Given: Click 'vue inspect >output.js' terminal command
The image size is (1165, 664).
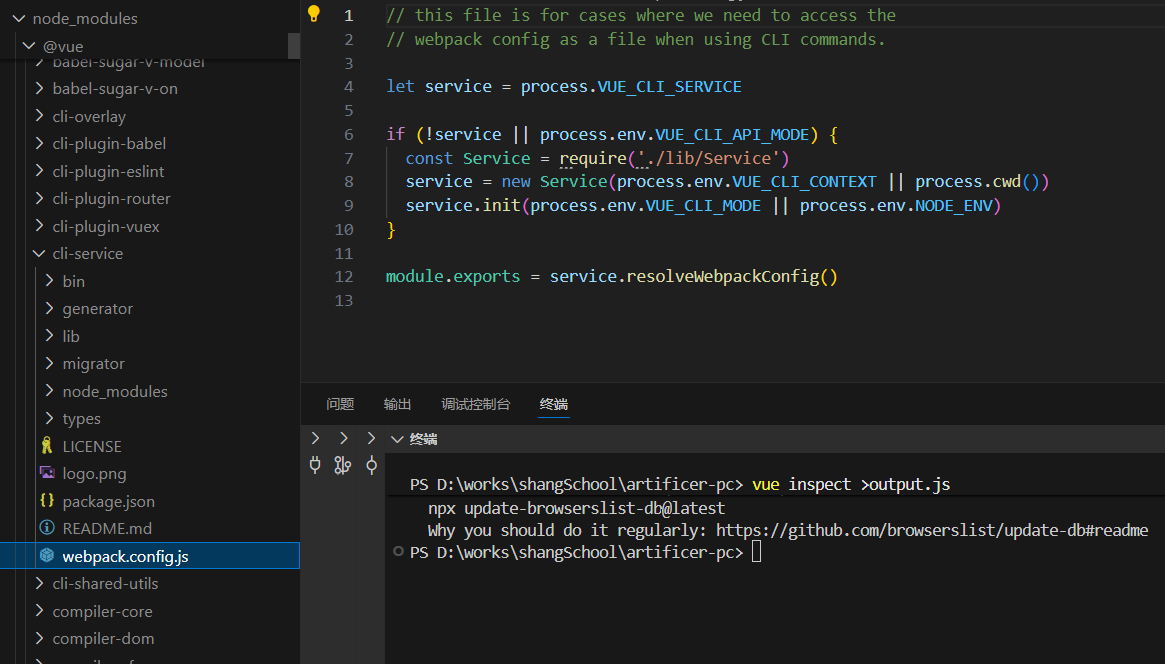Looking at the screenshot, I should (x=851, y=484).
